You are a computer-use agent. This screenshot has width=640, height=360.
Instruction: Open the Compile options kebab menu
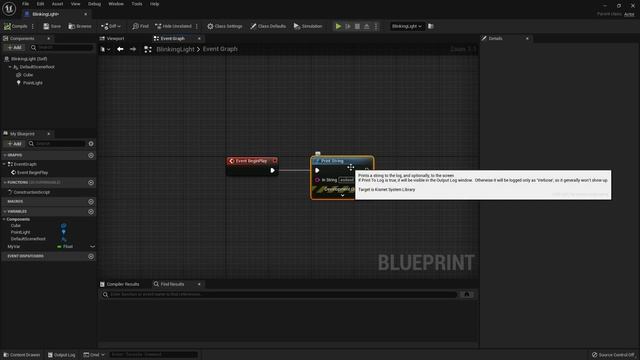33,26
